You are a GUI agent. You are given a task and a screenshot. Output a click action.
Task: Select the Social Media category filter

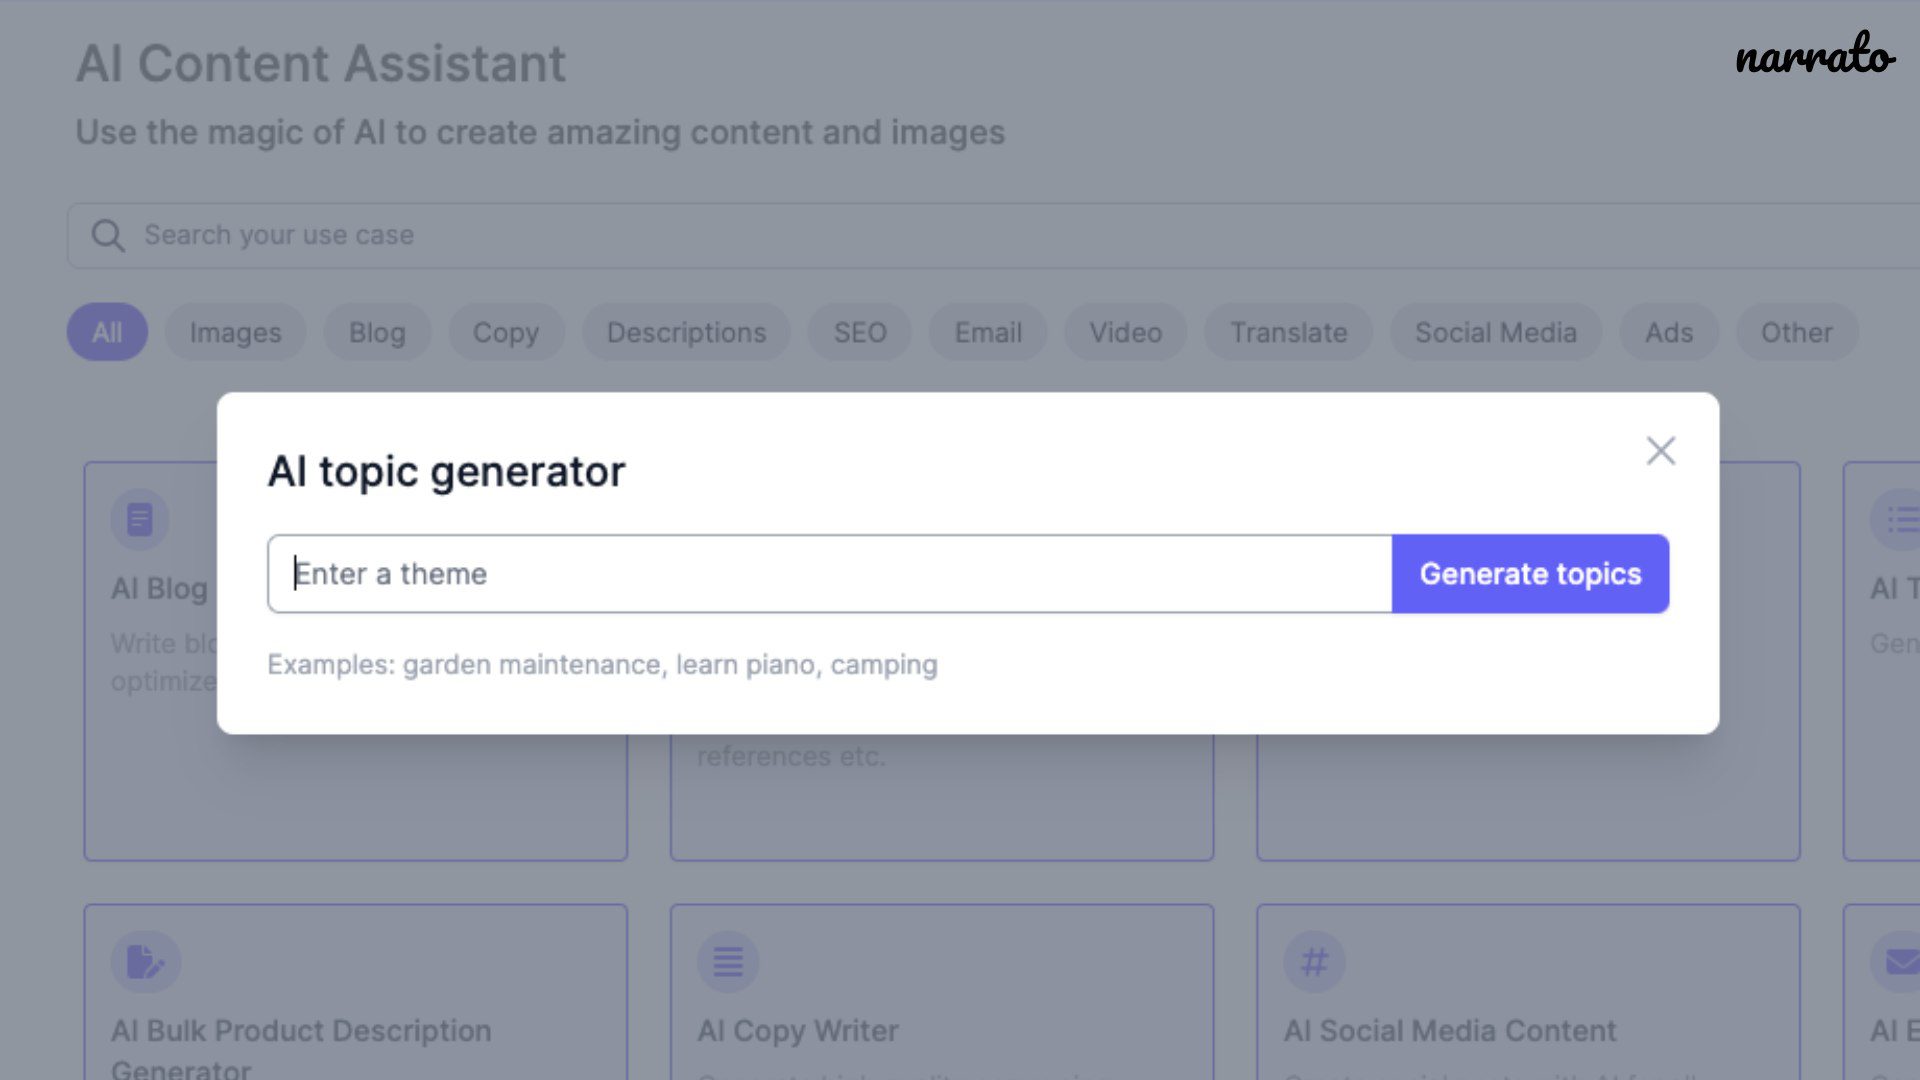click(x=1495, y=332)
